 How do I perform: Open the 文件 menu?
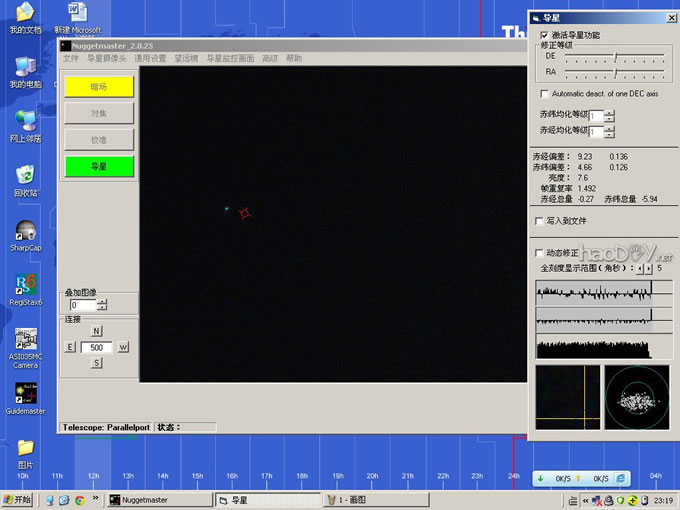point(70,59)
